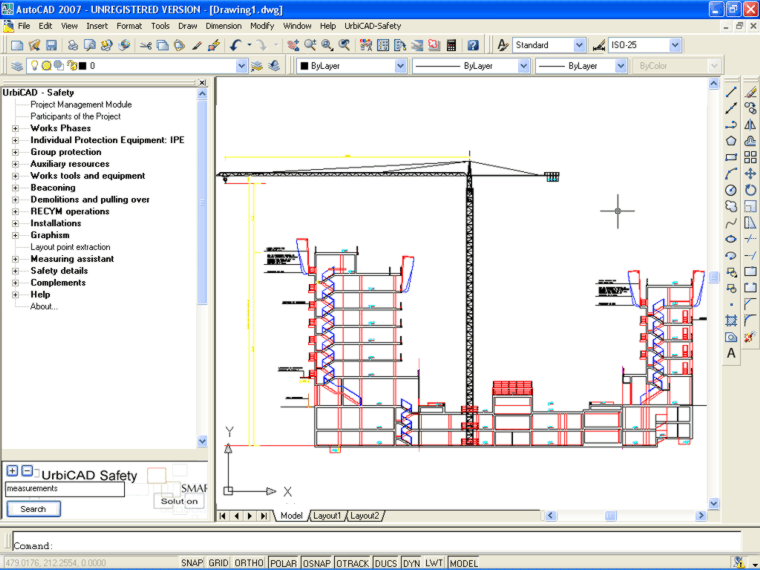Click the command line input area

pyautogui.click(x=377, y=540)
